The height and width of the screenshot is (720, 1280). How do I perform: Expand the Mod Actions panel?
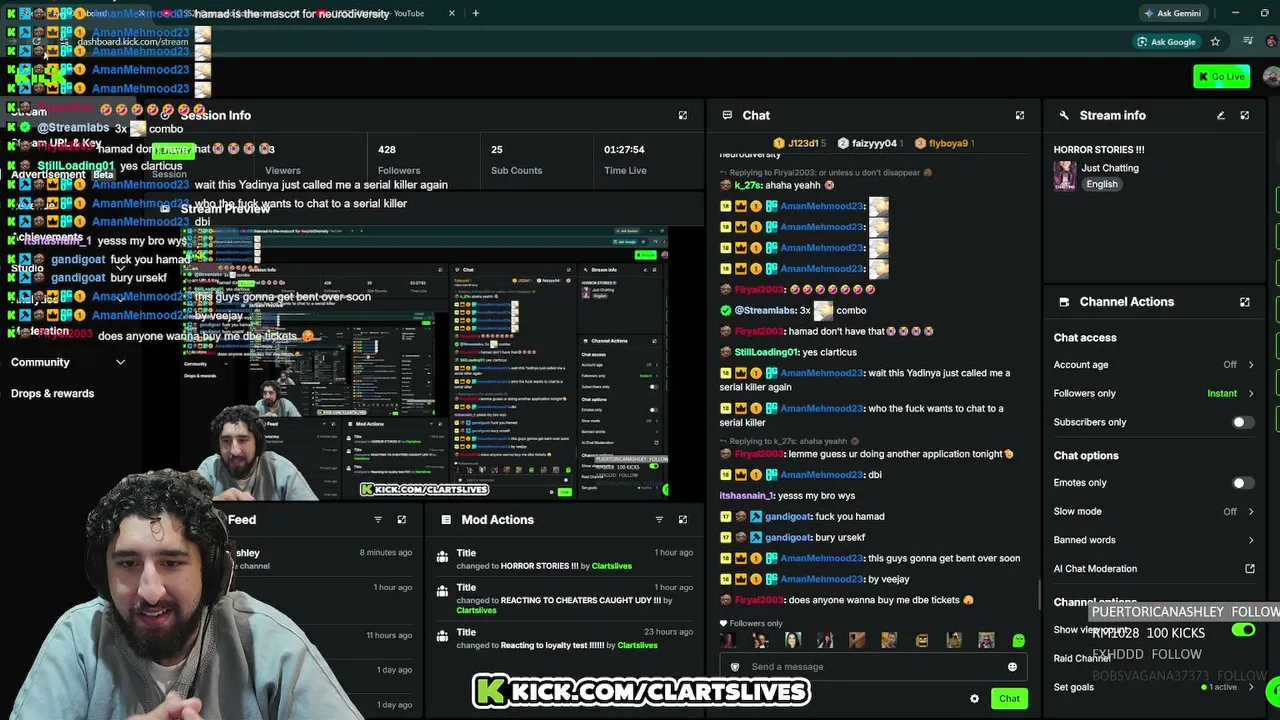[683, 519]
